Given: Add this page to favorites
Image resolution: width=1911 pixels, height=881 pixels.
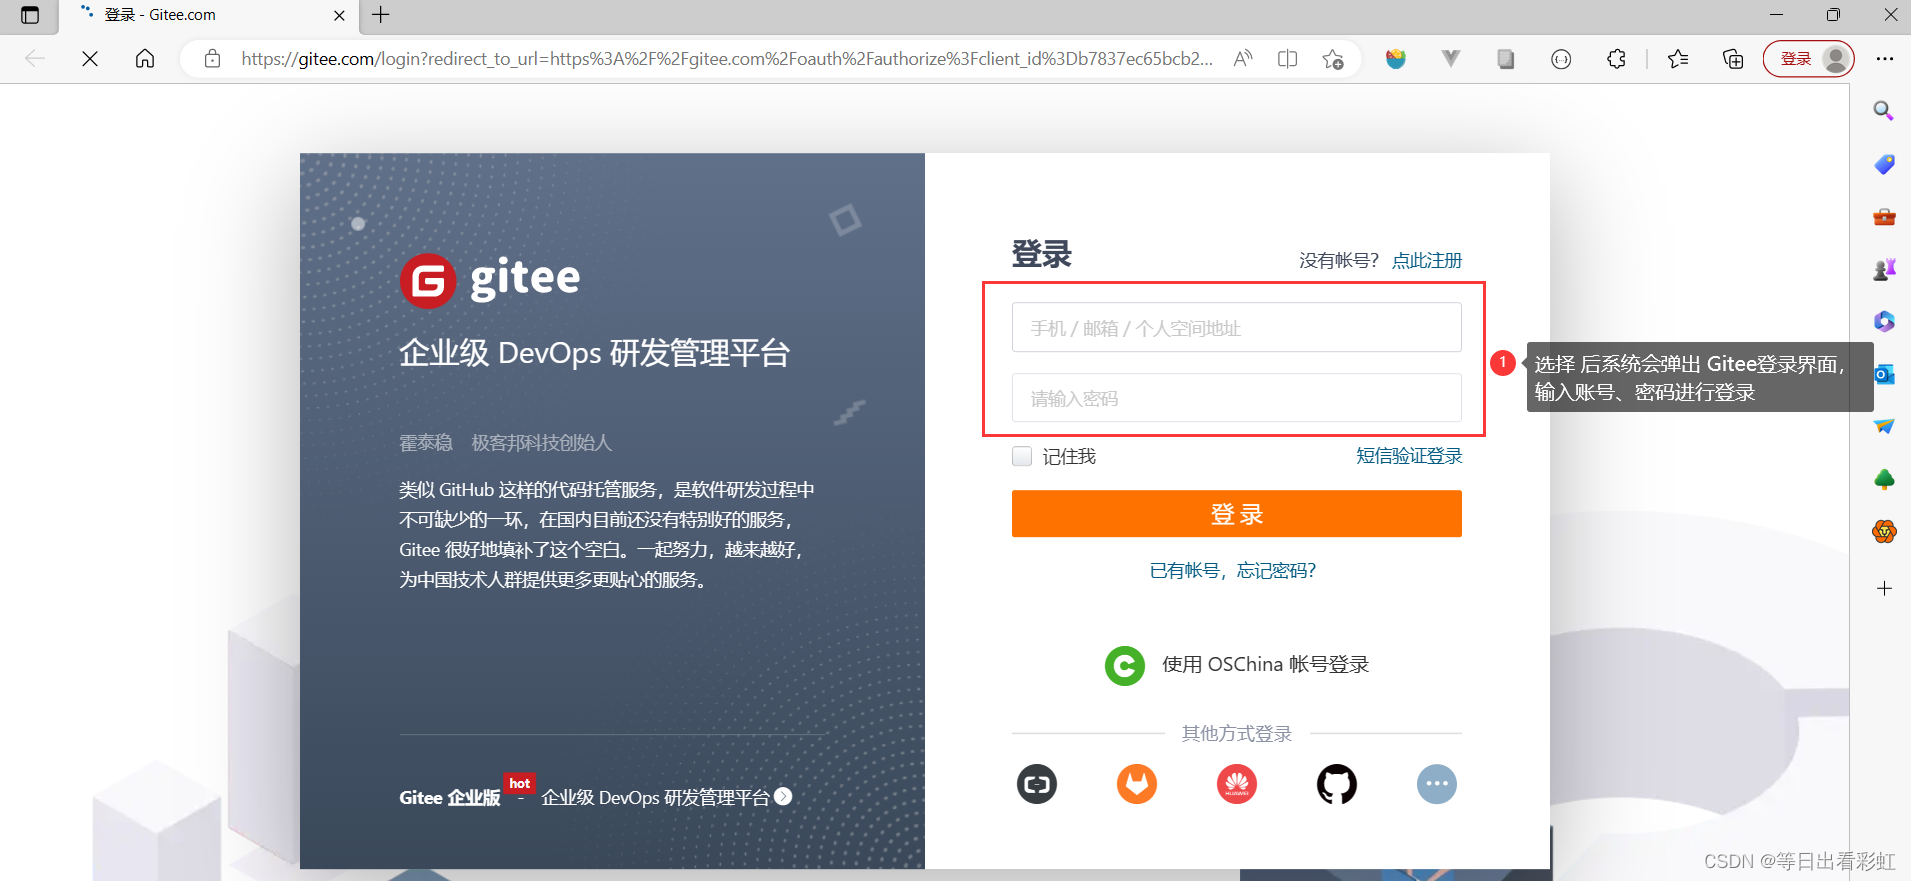Looking at the screenshot, I should point(1333,59).
